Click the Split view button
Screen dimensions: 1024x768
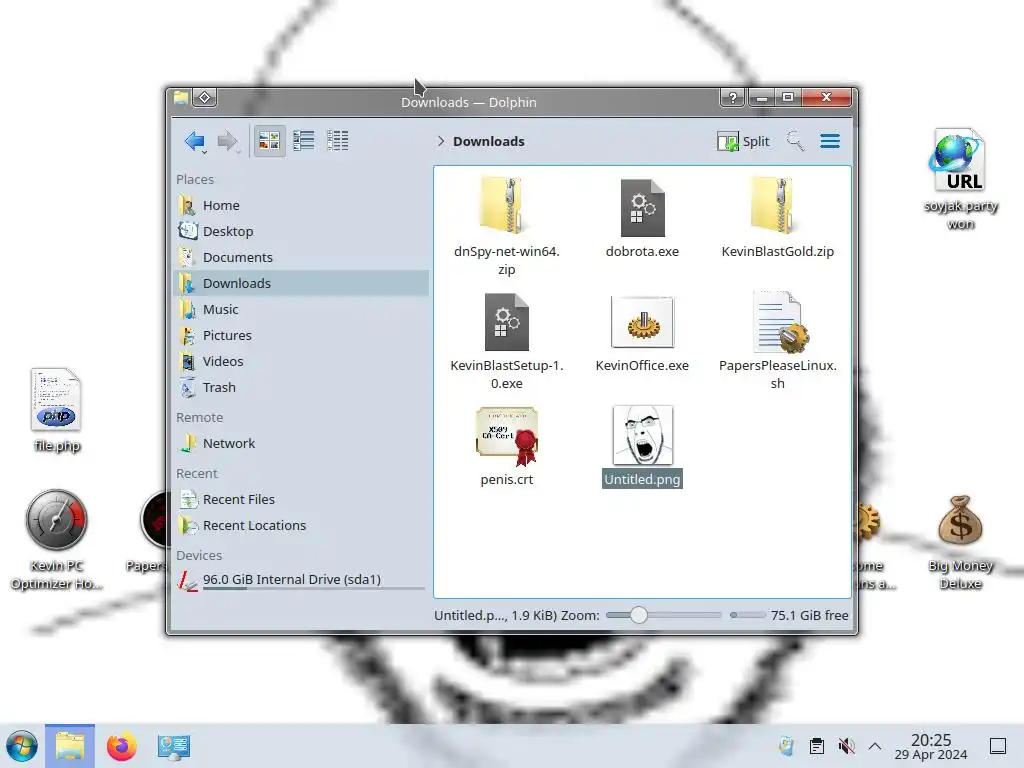[743, 141]
